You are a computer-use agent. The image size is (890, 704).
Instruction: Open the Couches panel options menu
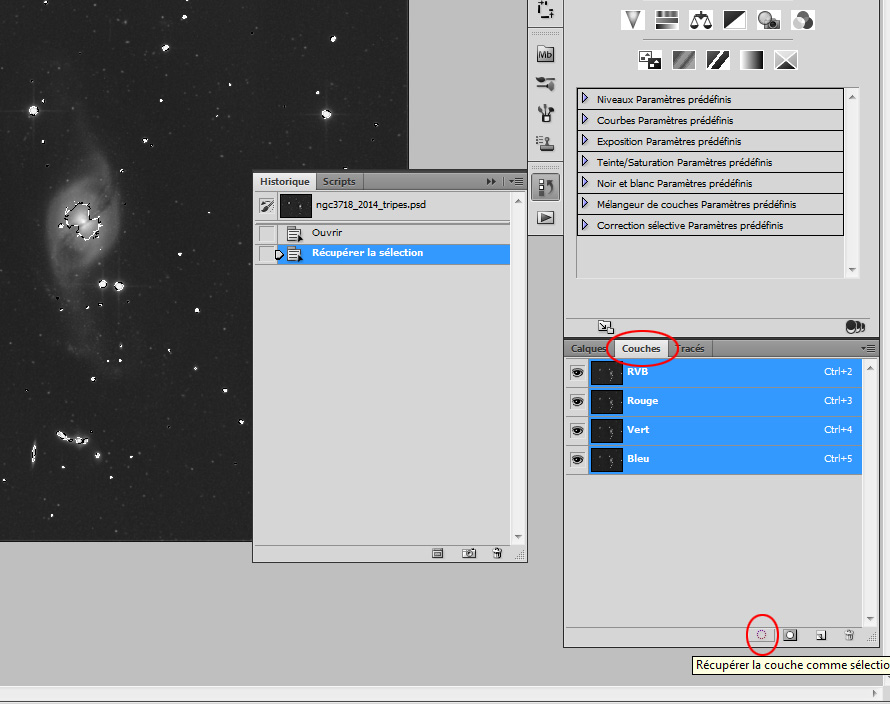click(868, 348)
